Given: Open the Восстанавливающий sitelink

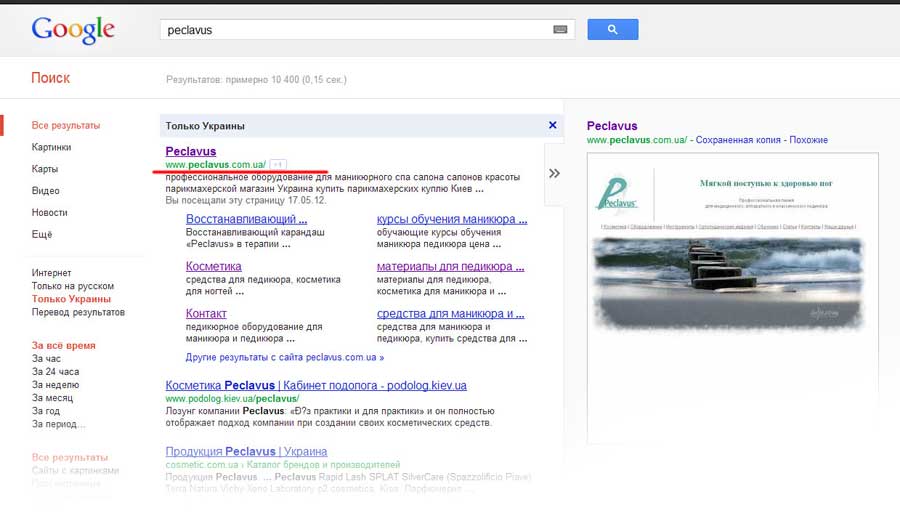Looking at the screenshot, I should 246,219.
